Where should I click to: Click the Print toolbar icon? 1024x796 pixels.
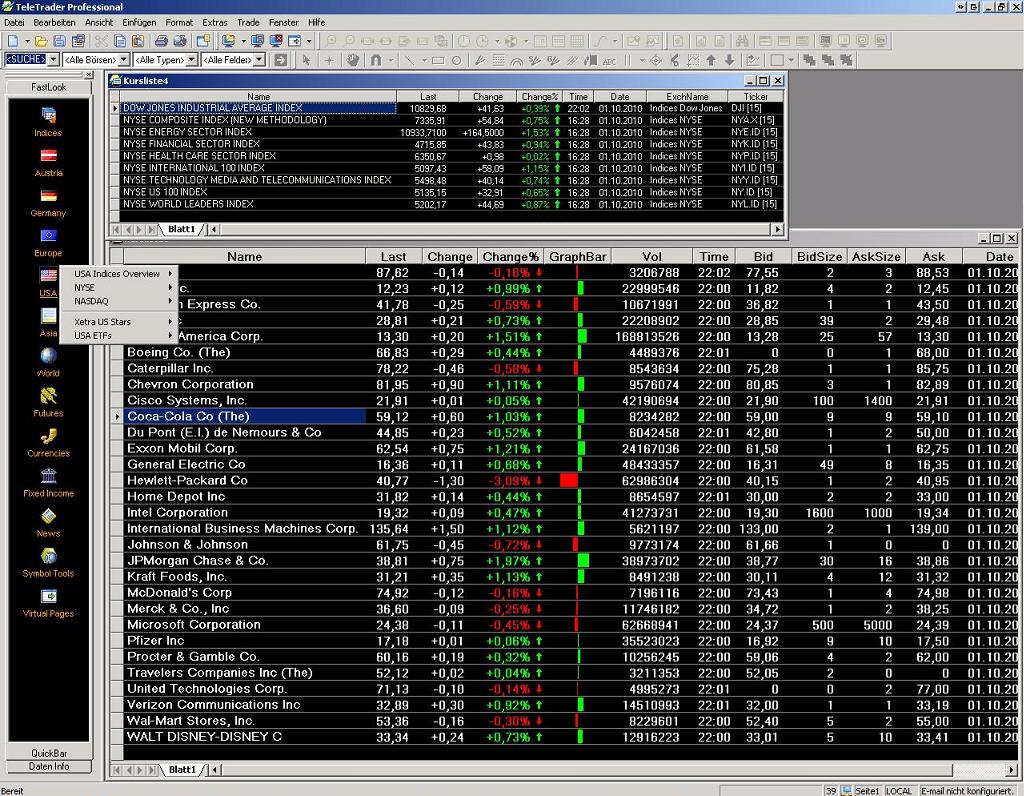pyautogui.click(x=161, y=41)
